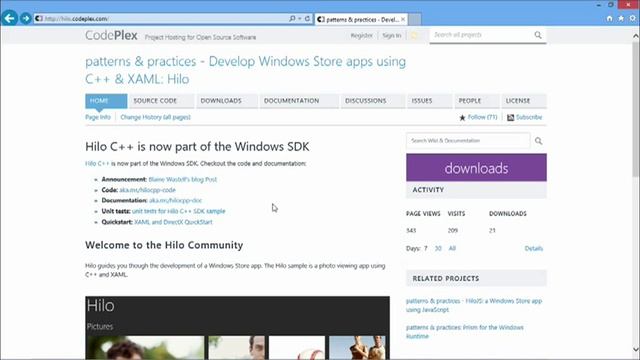This screenshot has height=360, width=640.
Task: Open Prism for the Windows Runtime related project
Action: pos(464,332)
